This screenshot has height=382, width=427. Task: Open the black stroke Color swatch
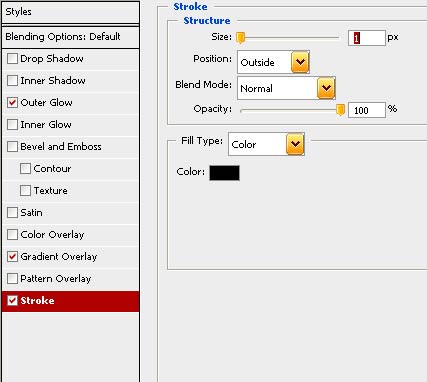click(x=224, y=173)
